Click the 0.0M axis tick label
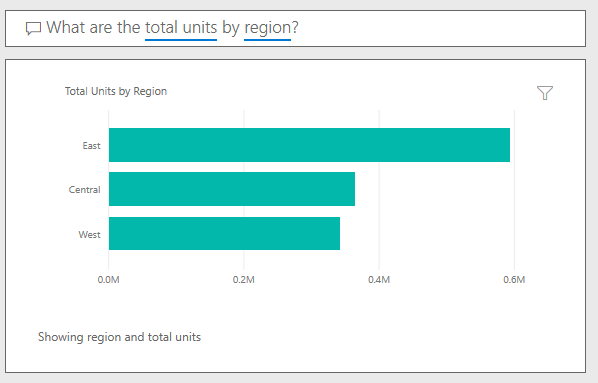Viewport: 598px width, 383px height. click(108, 280)
